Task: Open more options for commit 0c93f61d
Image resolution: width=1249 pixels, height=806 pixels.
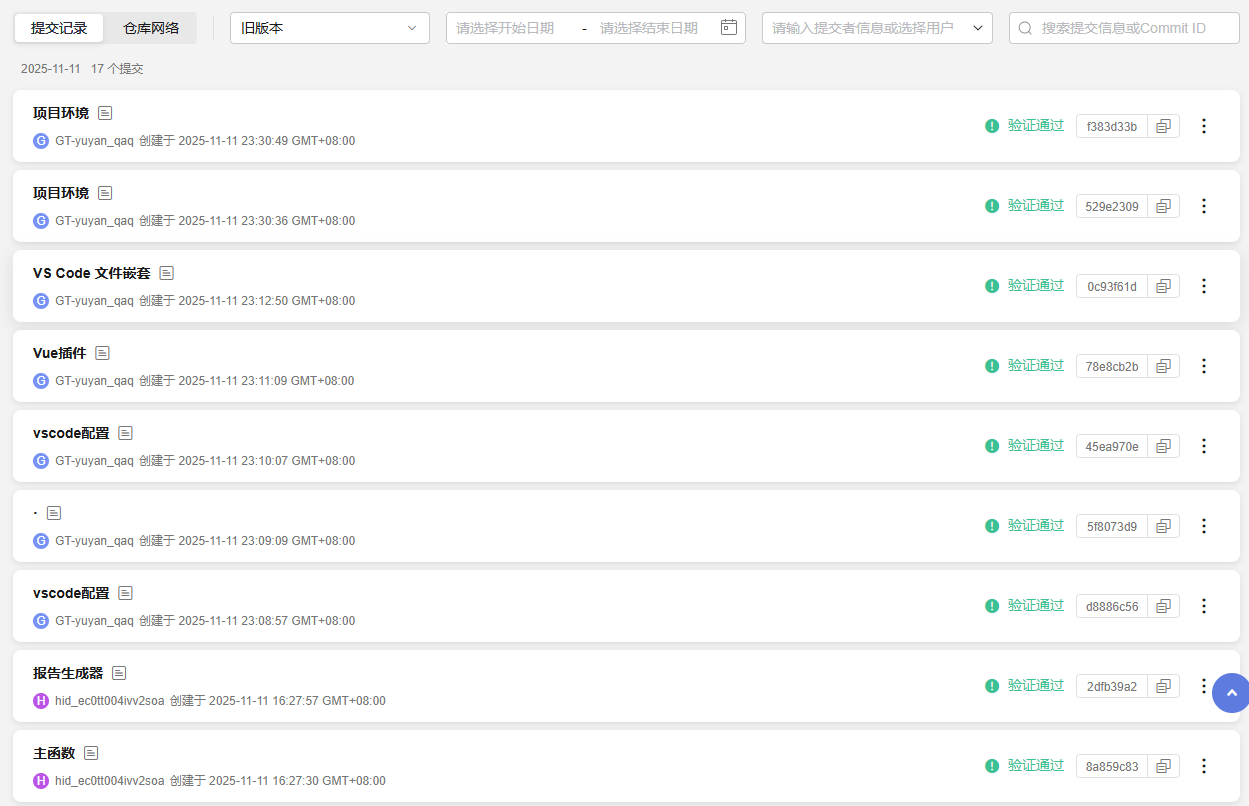Action: tap(1204, 286)
